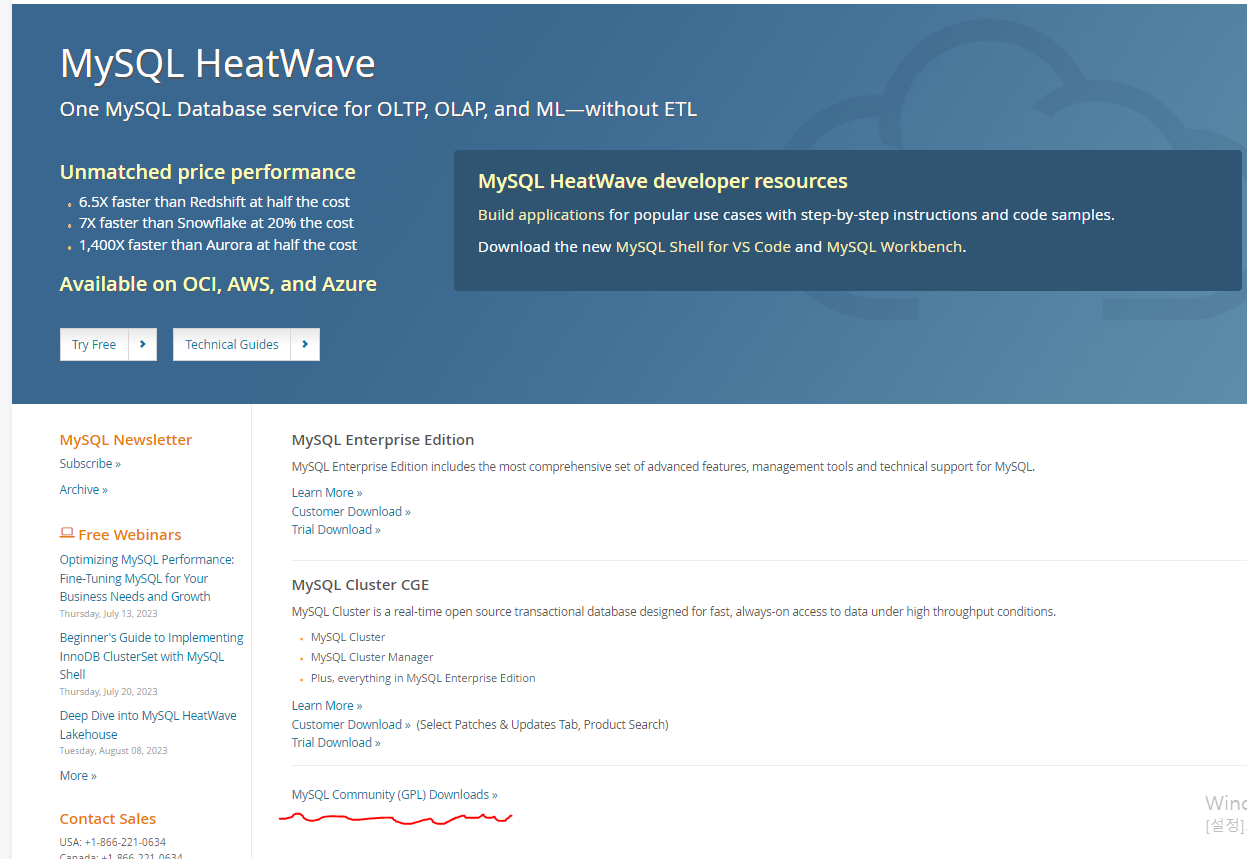1247x859 pixels.
Task: Click the MySQL Newsletter heading
Action: [126, 440]
